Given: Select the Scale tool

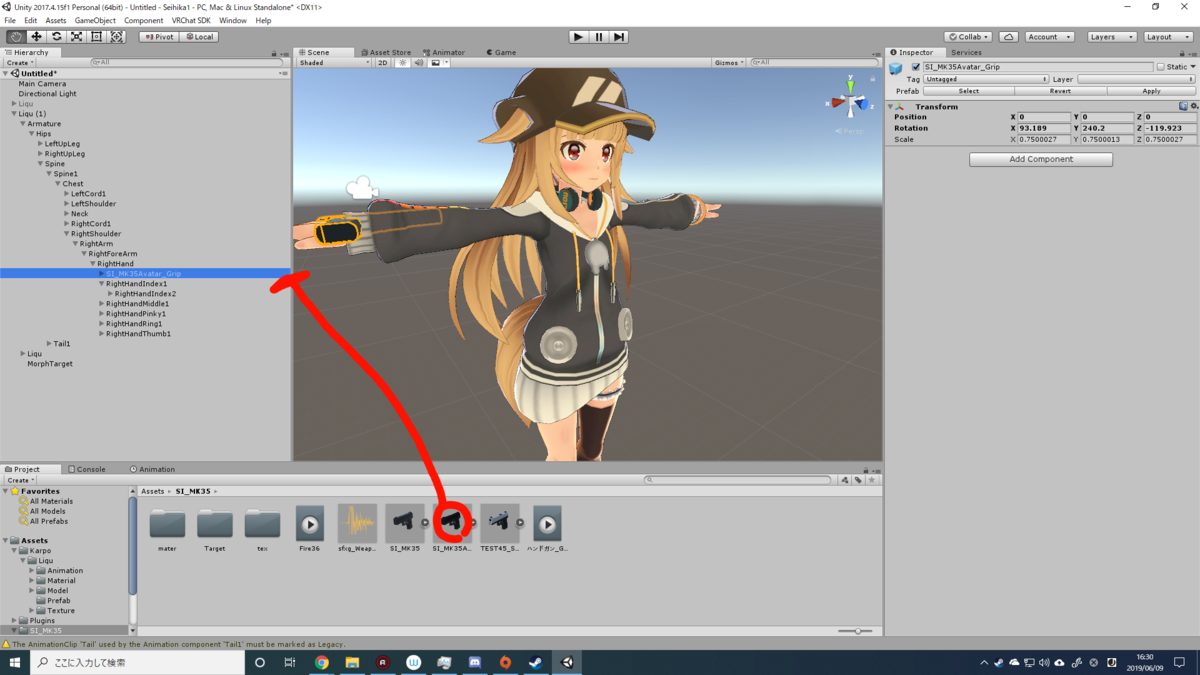Looking at the screenshot, I should tap(76, 37).
